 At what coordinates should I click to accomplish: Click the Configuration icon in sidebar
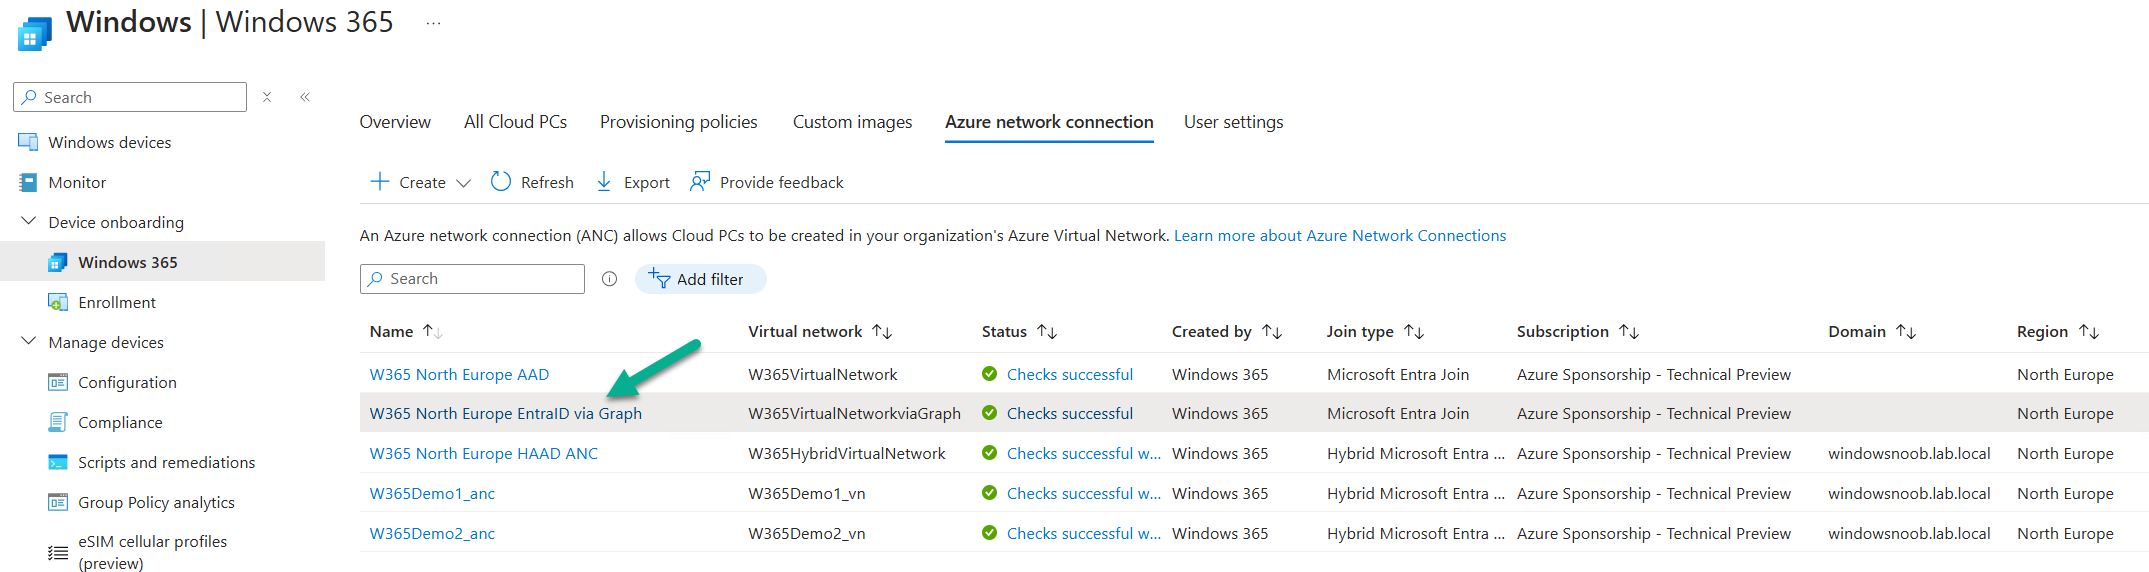[x=58, y=382]
